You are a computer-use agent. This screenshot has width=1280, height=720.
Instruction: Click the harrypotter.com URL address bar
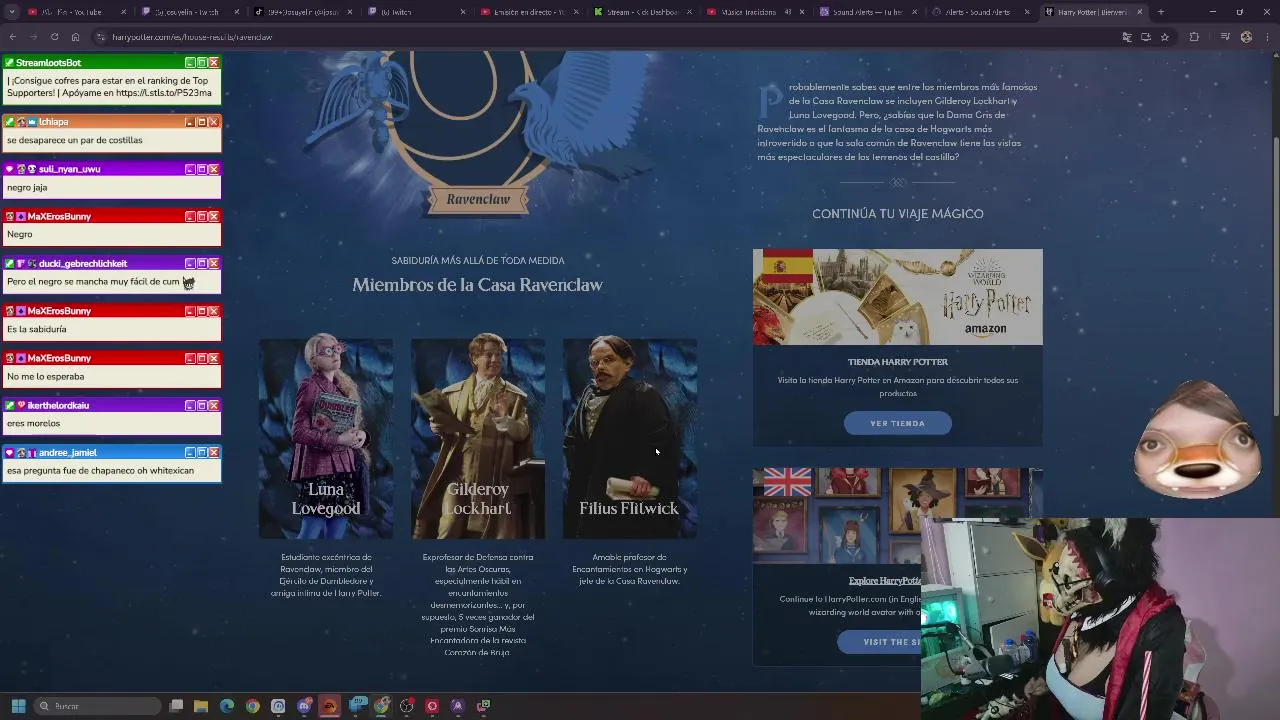pos(600,37)
